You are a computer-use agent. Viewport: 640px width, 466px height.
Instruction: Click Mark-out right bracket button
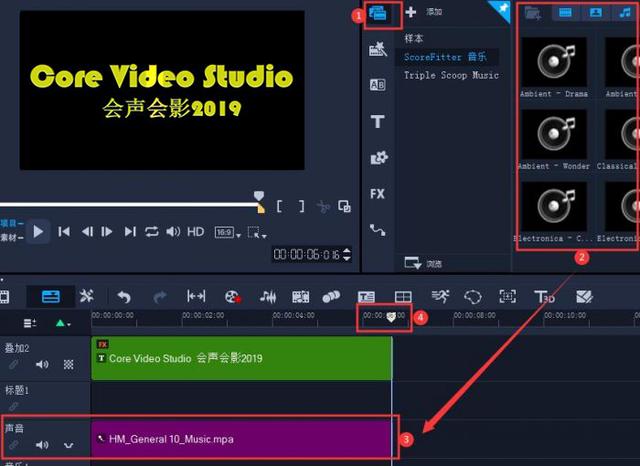[x=302, y=206]
